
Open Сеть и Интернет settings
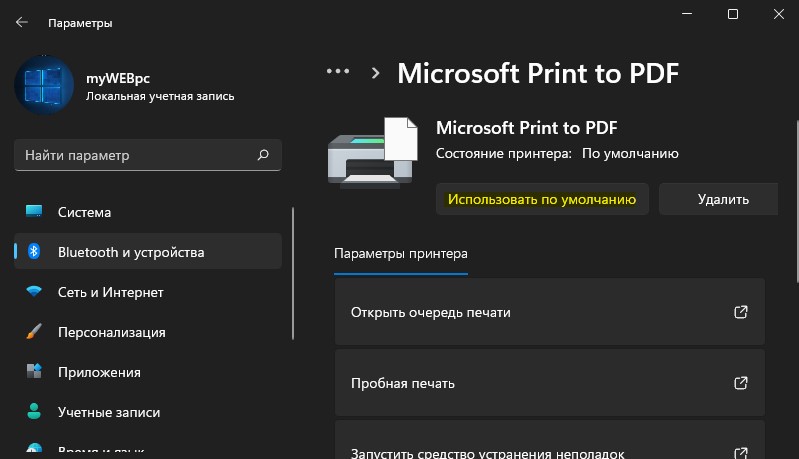pyautogui.click(x=148, y=292)
